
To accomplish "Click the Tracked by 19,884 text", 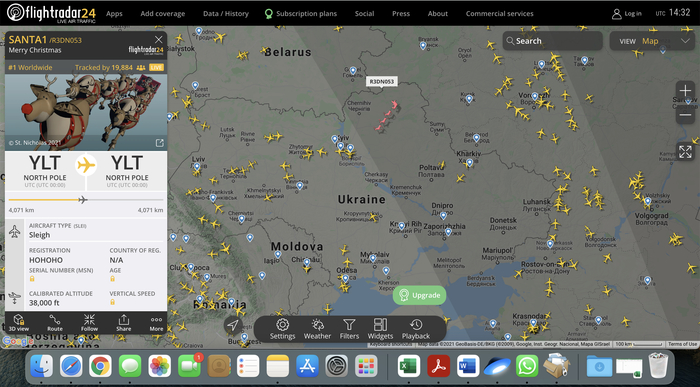I will [104, 67].
